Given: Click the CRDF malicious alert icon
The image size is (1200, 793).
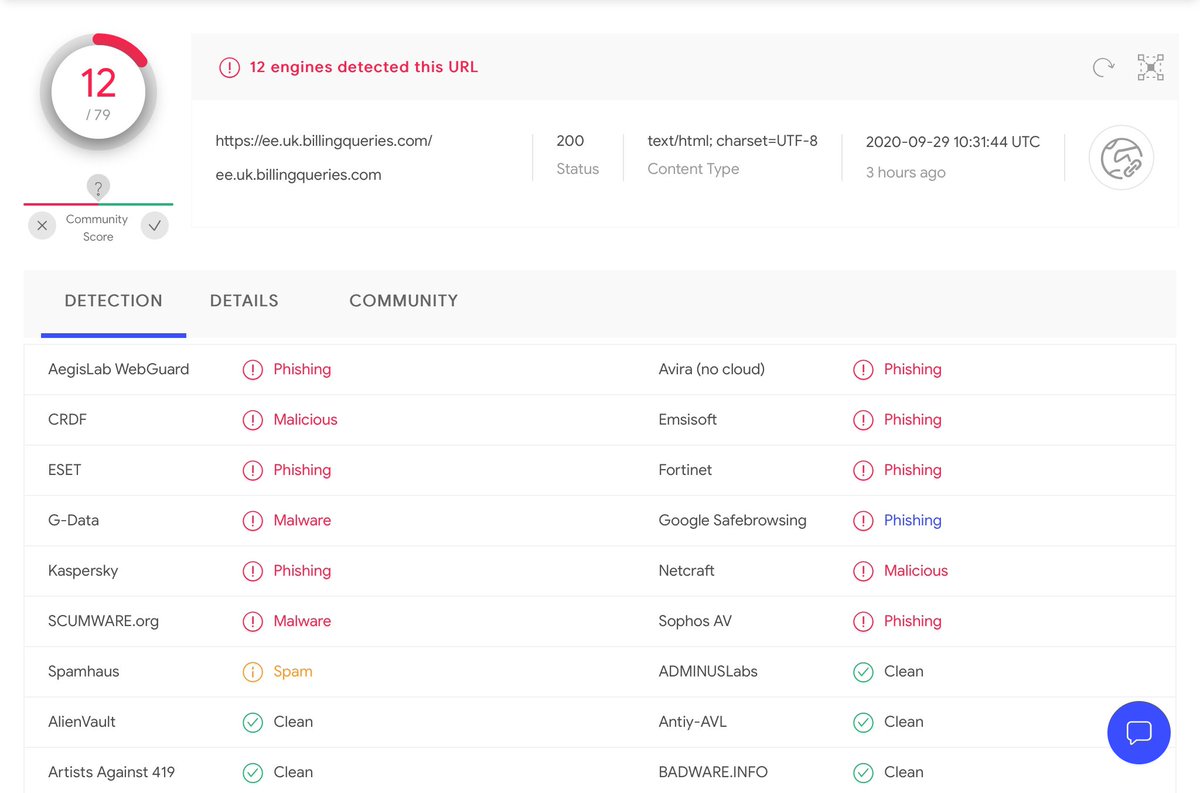Looking at the screenshot, I should point(253,420).
